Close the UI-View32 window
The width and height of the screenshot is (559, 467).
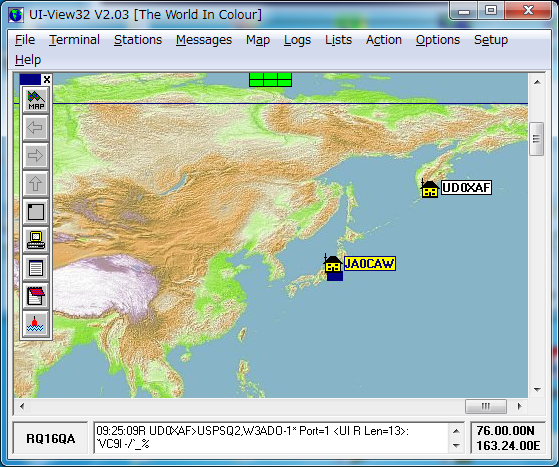coord(528,11)
